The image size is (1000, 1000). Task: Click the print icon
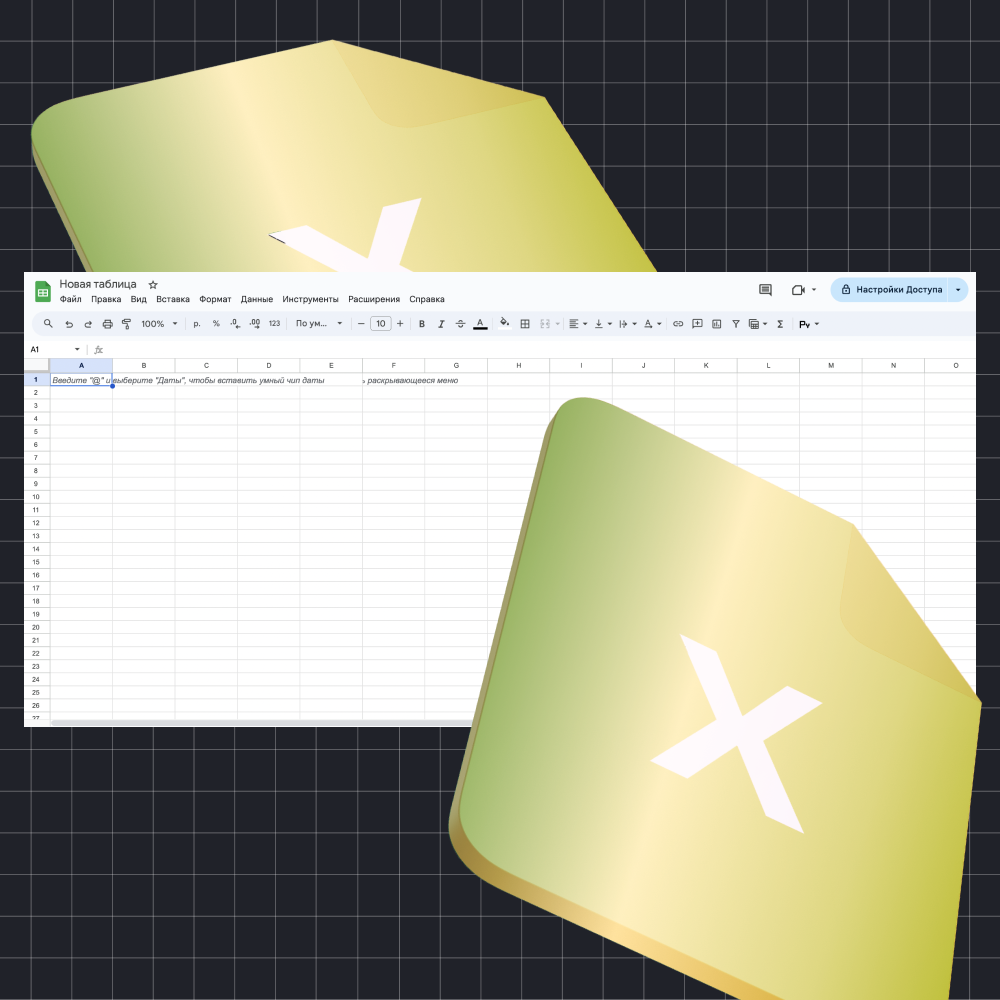pyautogui.click(x=107, y=324)
